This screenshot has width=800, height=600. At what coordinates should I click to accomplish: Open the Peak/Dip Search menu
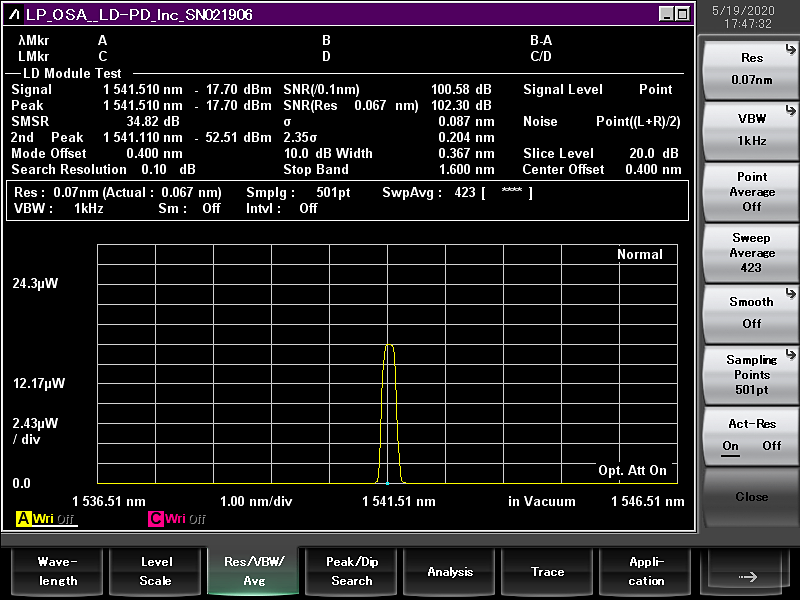pos(351,571)
